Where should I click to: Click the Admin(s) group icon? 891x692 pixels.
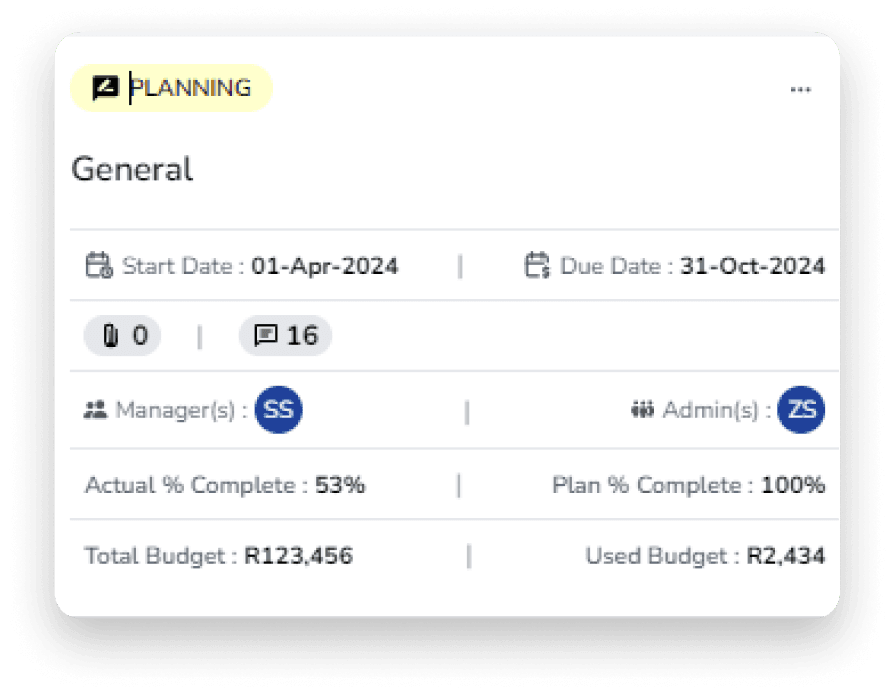[x=641, y=410]
